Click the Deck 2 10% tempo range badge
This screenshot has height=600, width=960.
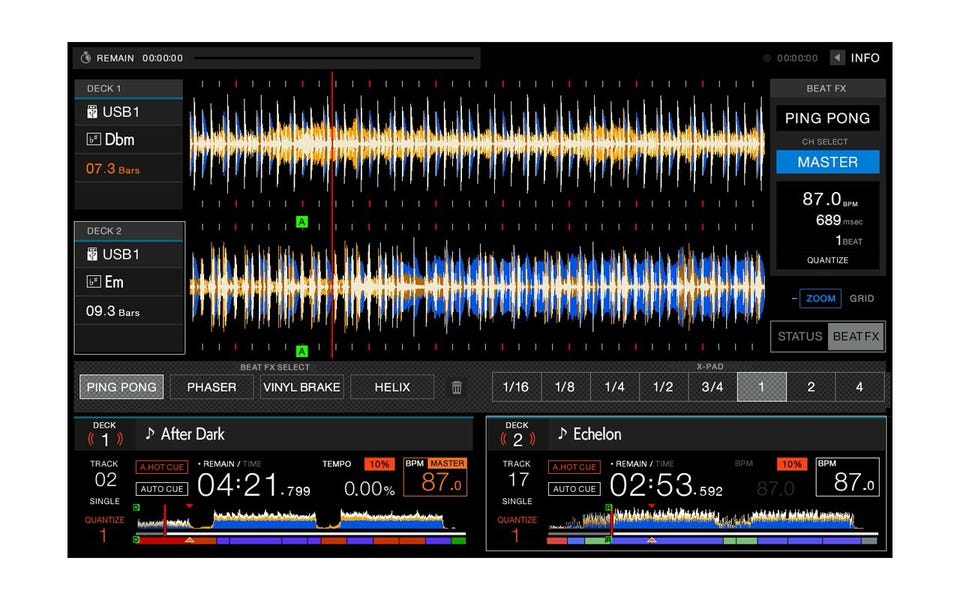pyautogui.click(x=792, y=464)
